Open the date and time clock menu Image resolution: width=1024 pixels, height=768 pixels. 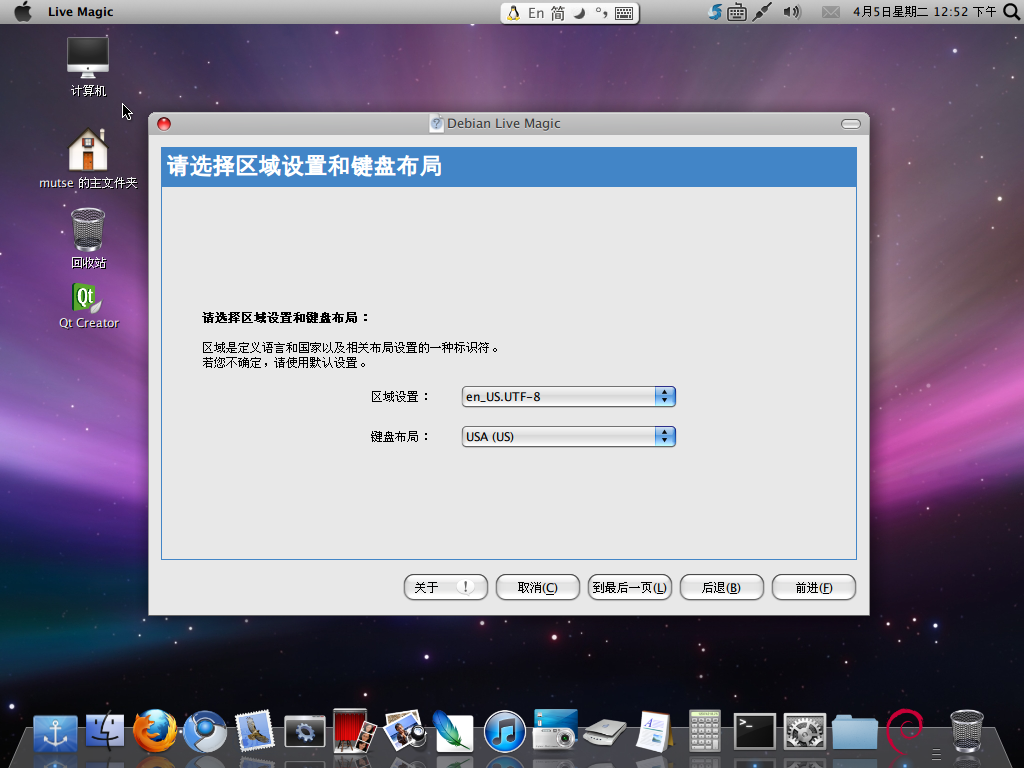[x=924, y=12]
